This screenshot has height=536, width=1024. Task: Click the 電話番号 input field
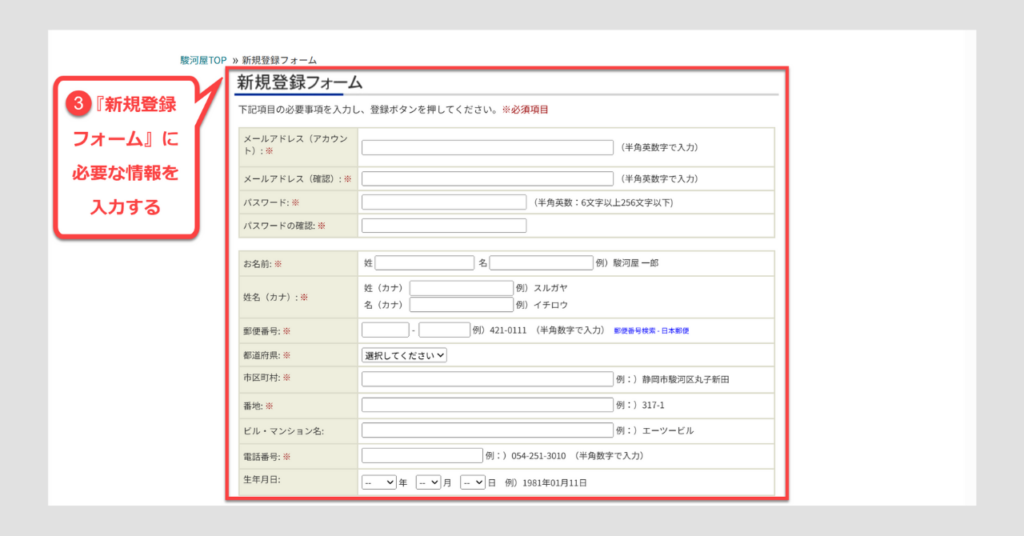tap(422, 456)
